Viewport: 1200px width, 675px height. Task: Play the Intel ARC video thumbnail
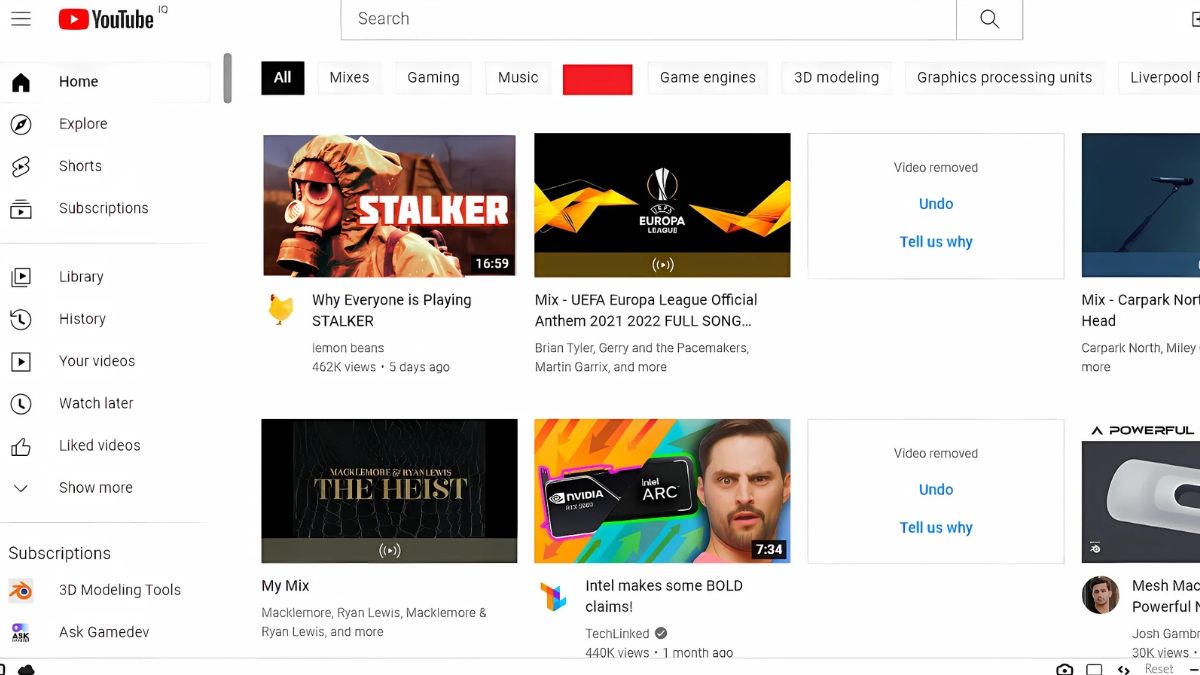[x=662, y=491]
